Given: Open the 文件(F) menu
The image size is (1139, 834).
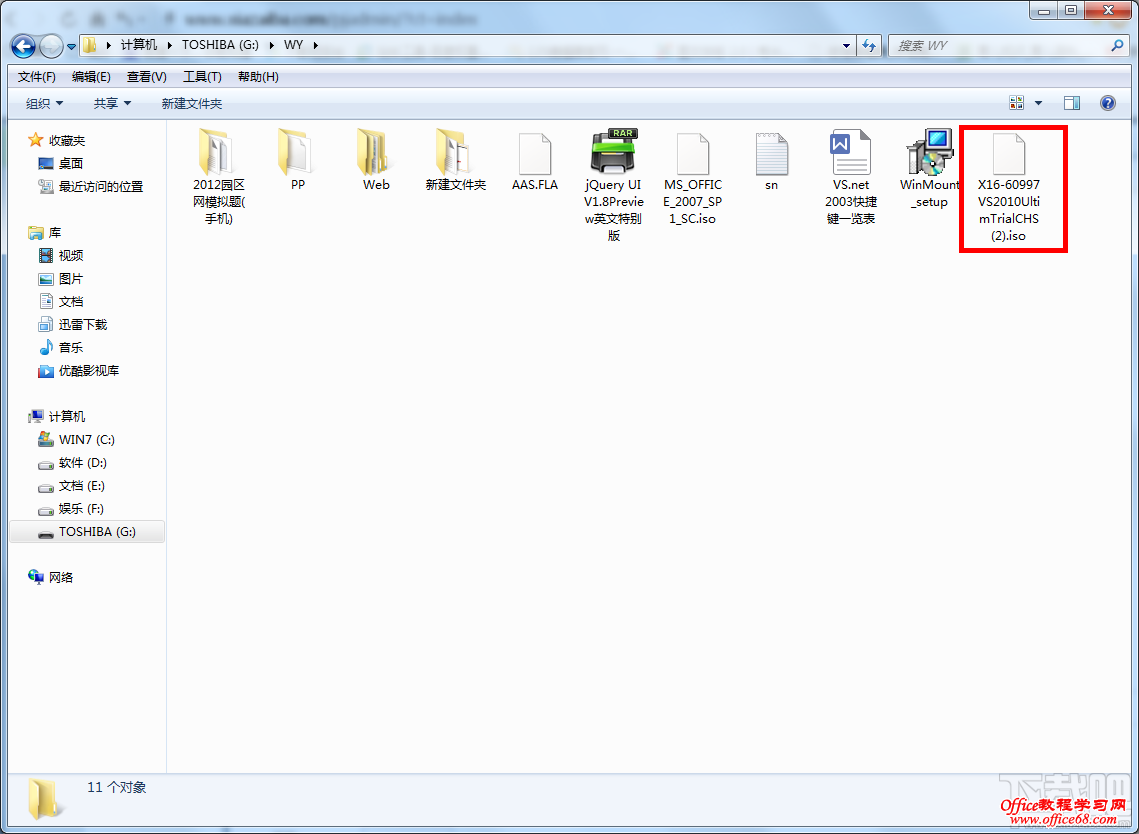Looking at the screenshot, I should (37, 76).
